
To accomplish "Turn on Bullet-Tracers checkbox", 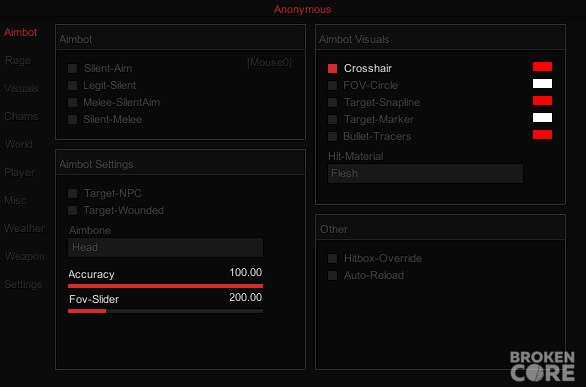I will (332, 137).
